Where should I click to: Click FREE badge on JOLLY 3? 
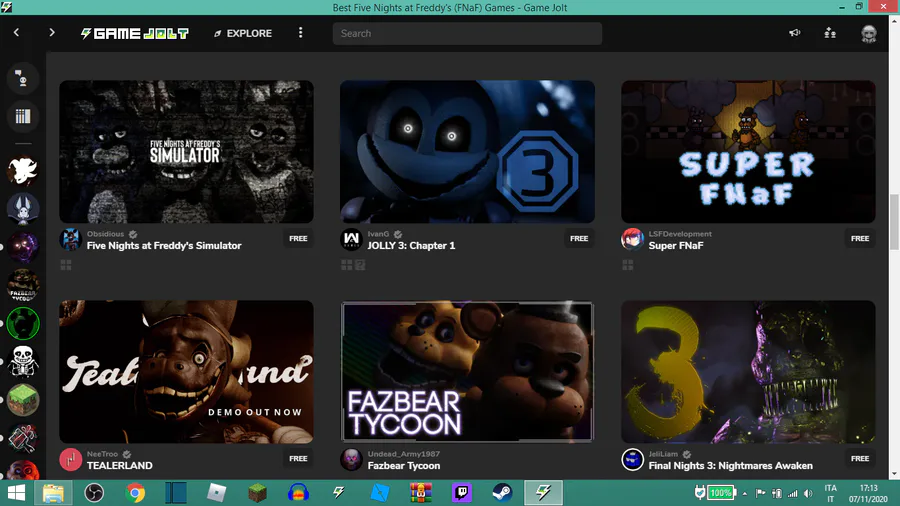pos(579,239)
